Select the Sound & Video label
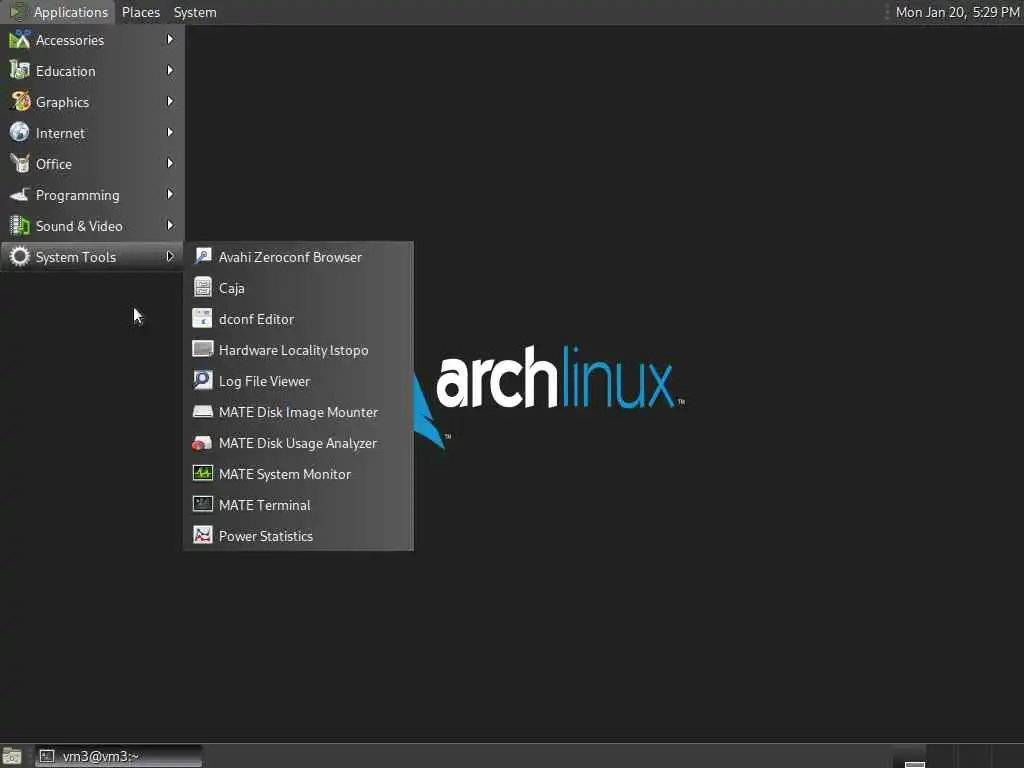The width and height of the screenshot is (1024, 768). tap(79, 226)
